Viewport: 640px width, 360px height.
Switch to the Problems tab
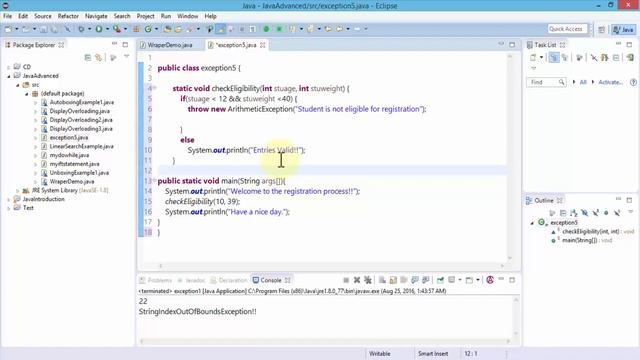coord(156,280)
